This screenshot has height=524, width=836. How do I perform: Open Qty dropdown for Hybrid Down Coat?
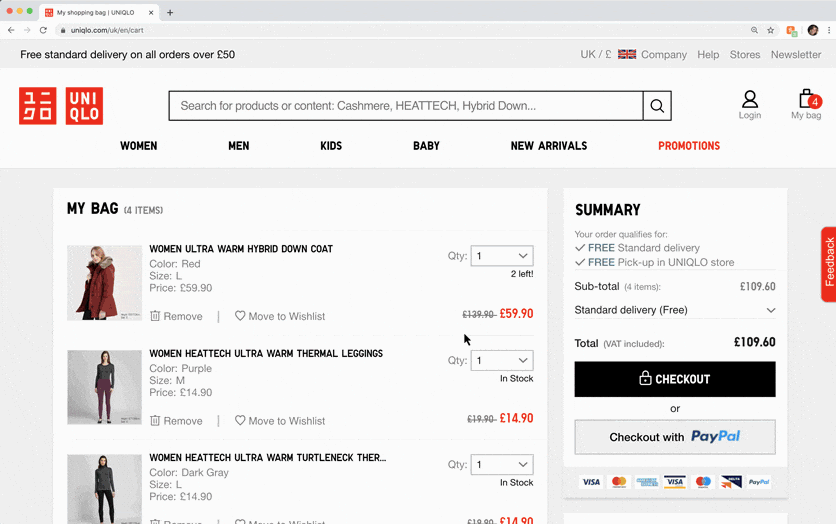pos(502,256)
